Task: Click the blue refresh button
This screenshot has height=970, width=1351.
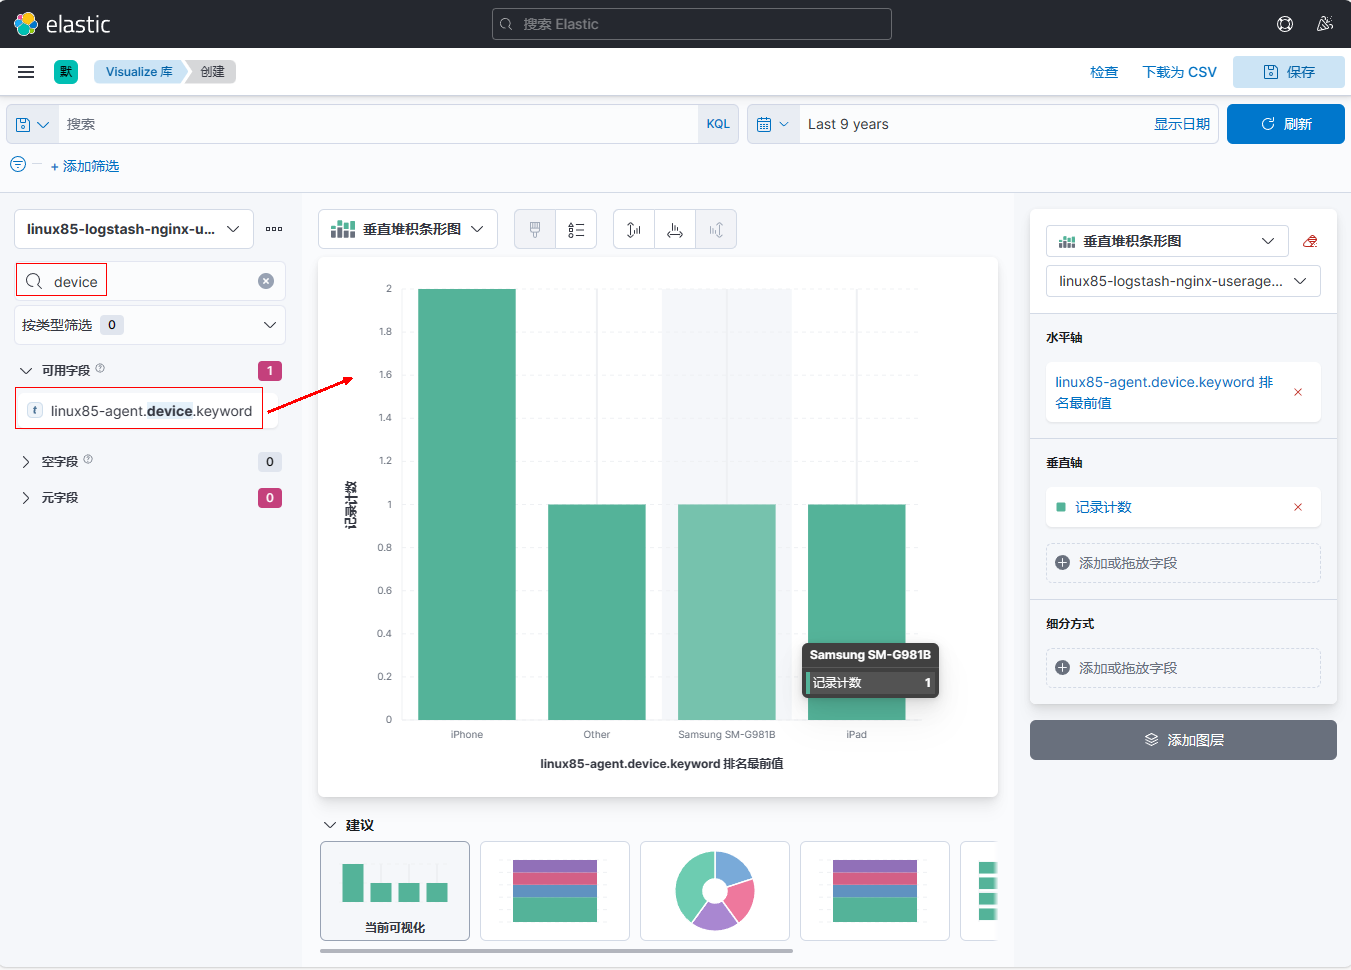Action: click(1285, 124)
